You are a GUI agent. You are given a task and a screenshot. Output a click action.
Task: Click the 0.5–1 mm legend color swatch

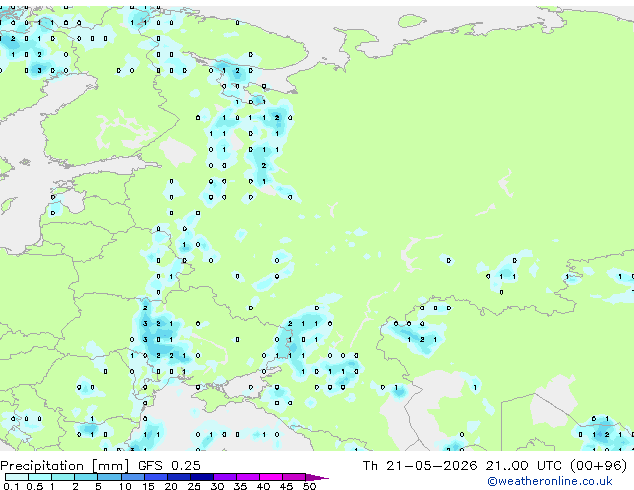coord(40,477)
